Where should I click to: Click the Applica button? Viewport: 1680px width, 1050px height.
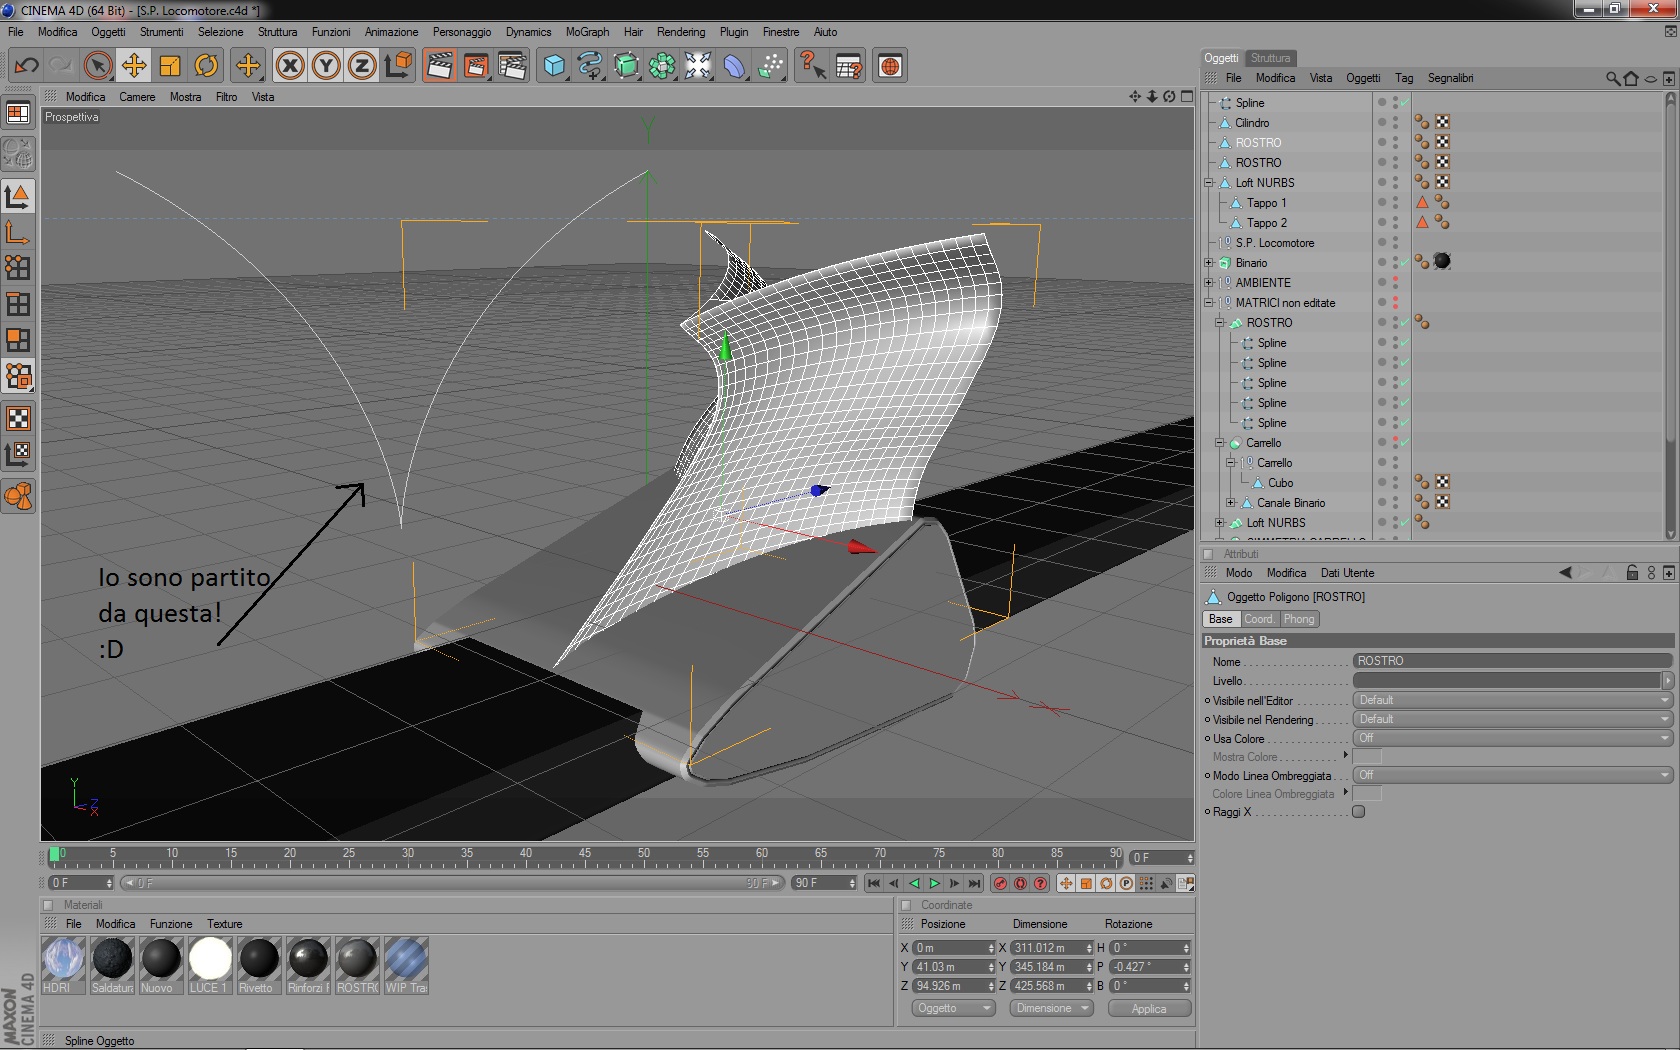pyautogui.click(x=1149, y=1009)
